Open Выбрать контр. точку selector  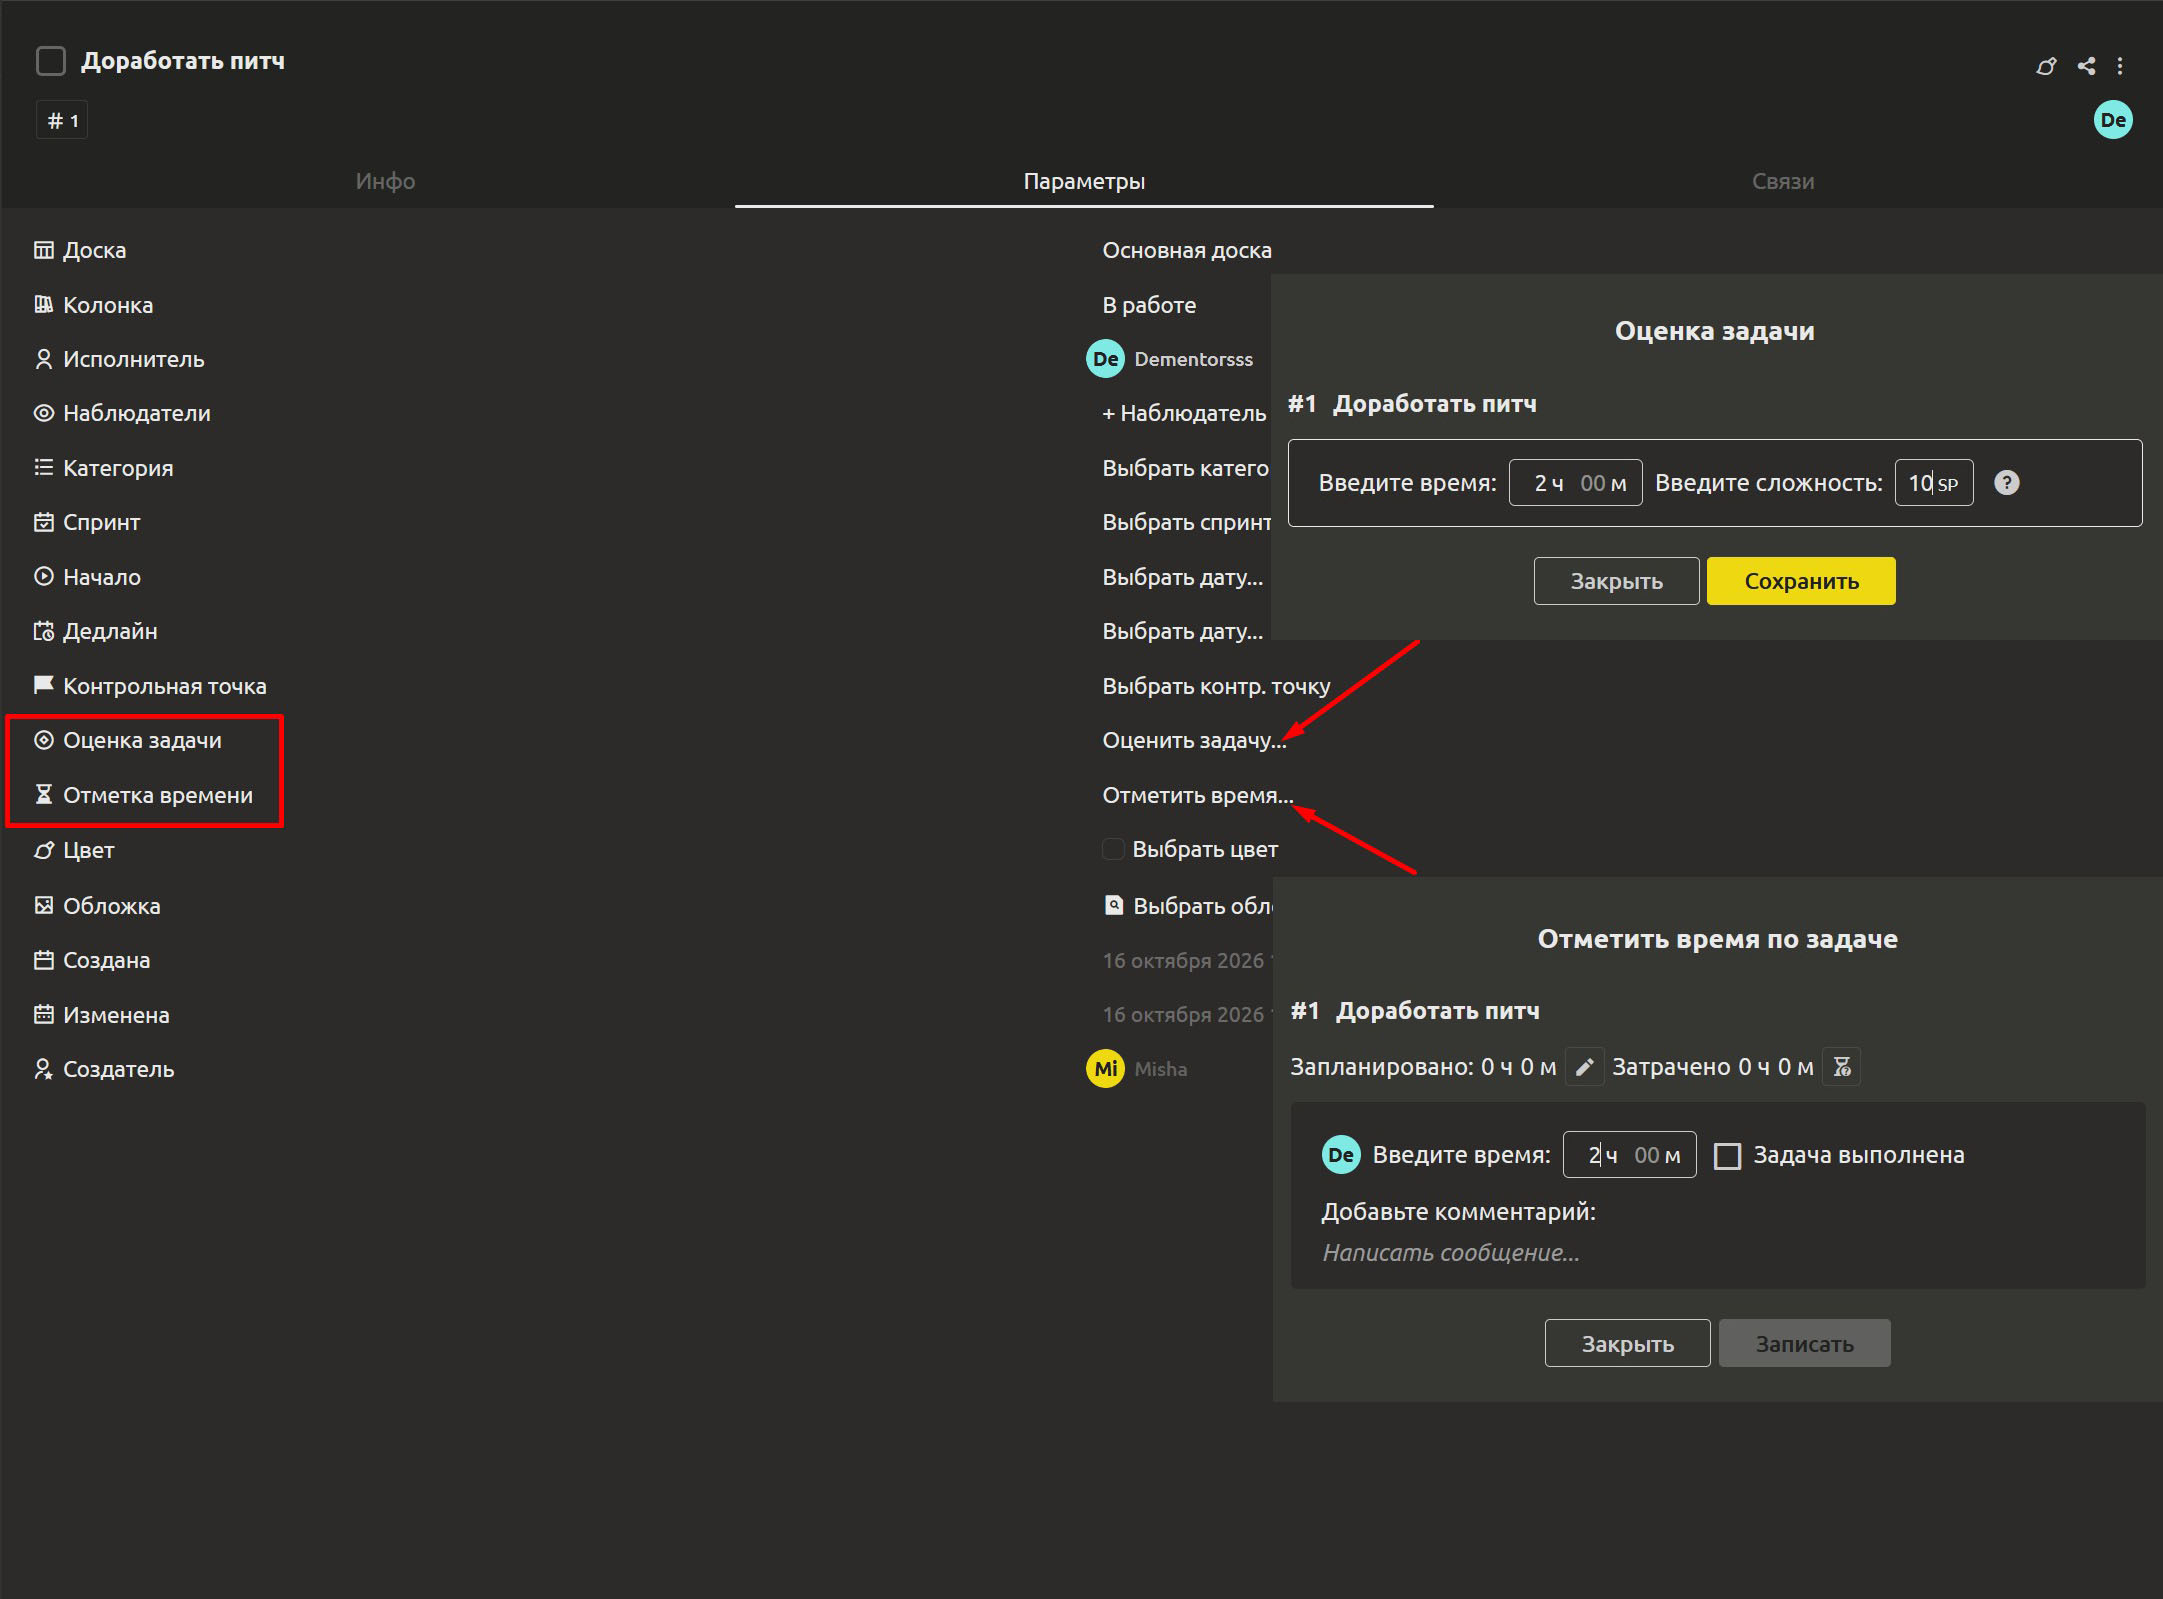[1216, 686]
